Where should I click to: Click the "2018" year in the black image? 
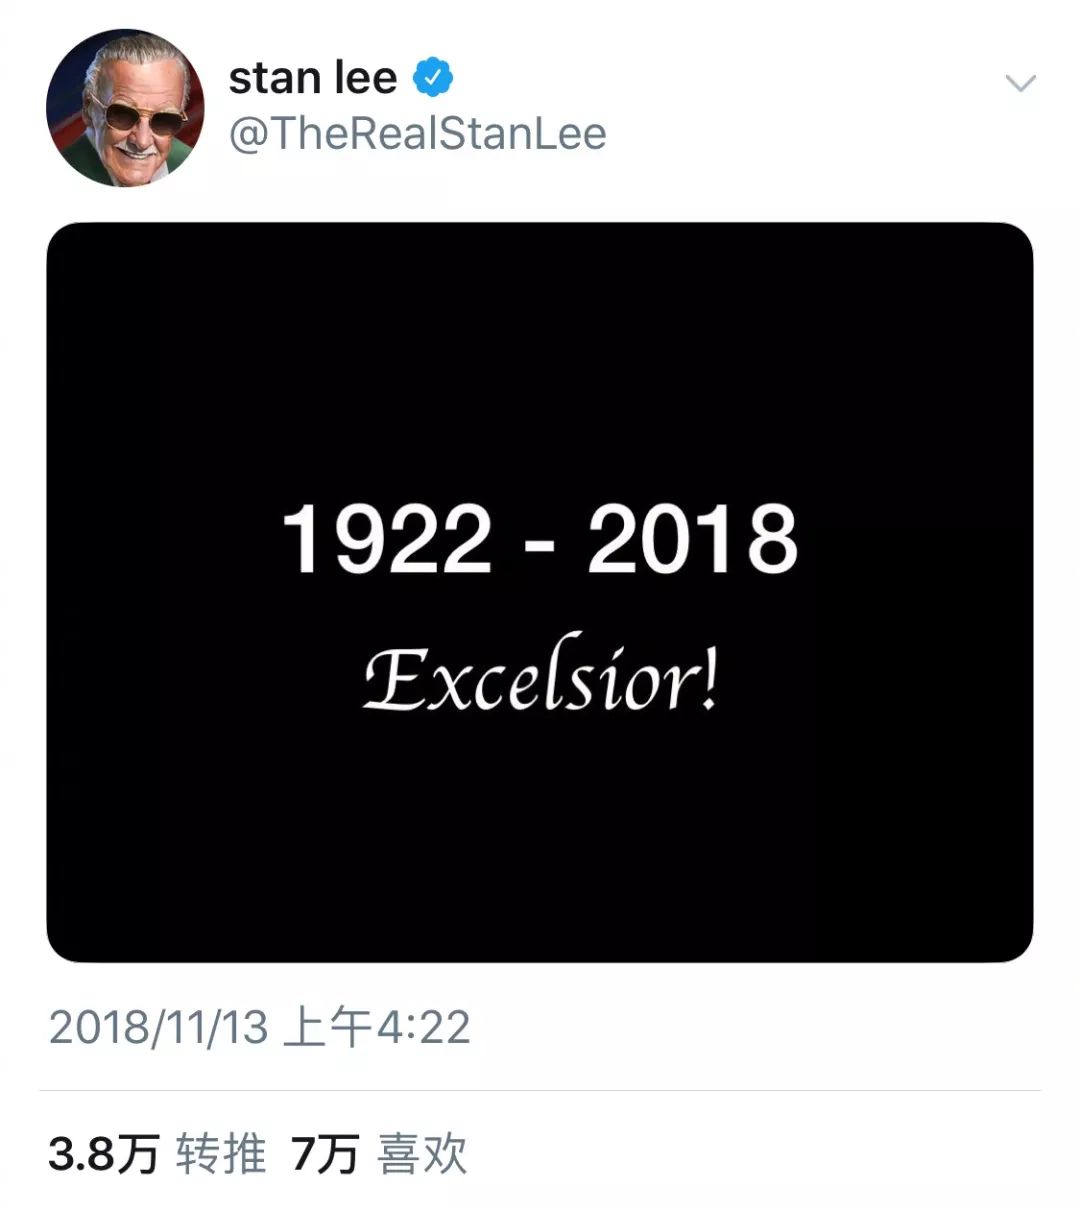(x=692, y=539)
